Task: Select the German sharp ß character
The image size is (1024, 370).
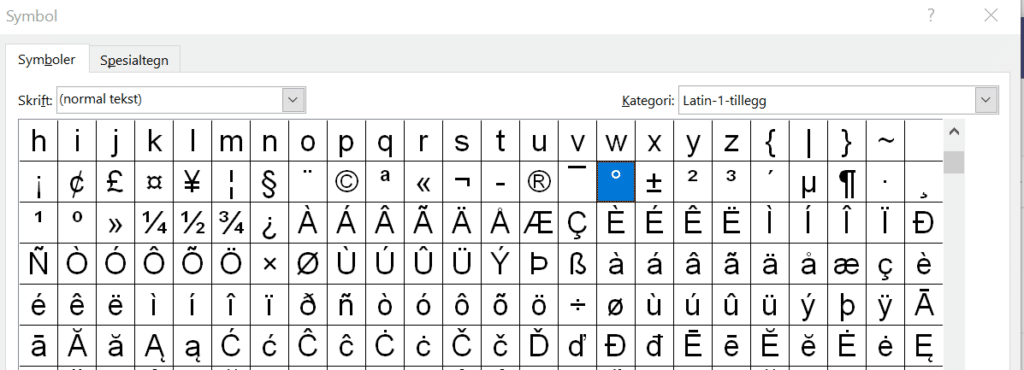Action: click(577, 264)
